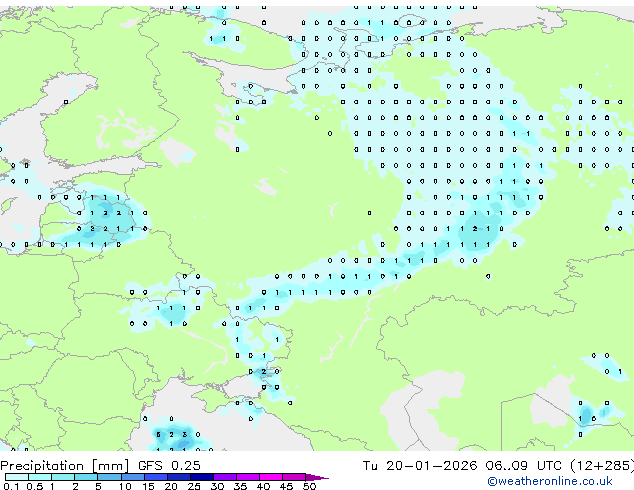Click the legend label '20'
634x490 pixels.
click(x=171, y=486)
